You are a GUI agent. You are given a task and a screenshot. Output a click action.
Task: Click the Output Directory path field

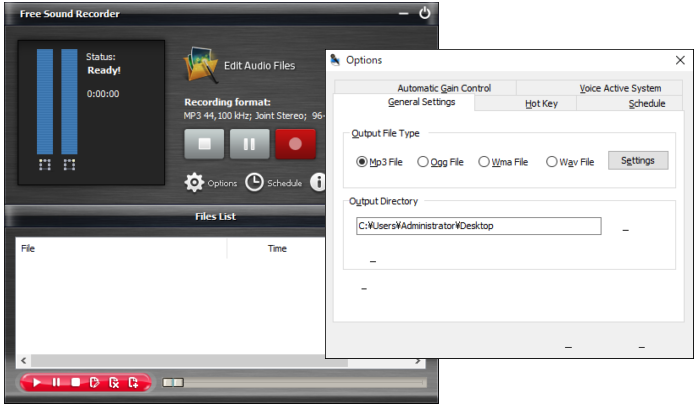coord(478,226)
